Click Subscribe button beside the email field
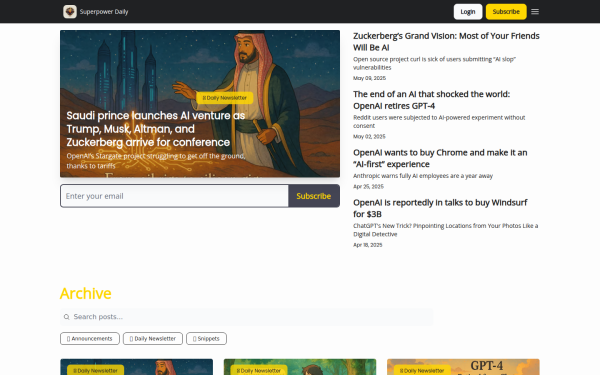The image size is (600, 375). (x=314, y=196)
